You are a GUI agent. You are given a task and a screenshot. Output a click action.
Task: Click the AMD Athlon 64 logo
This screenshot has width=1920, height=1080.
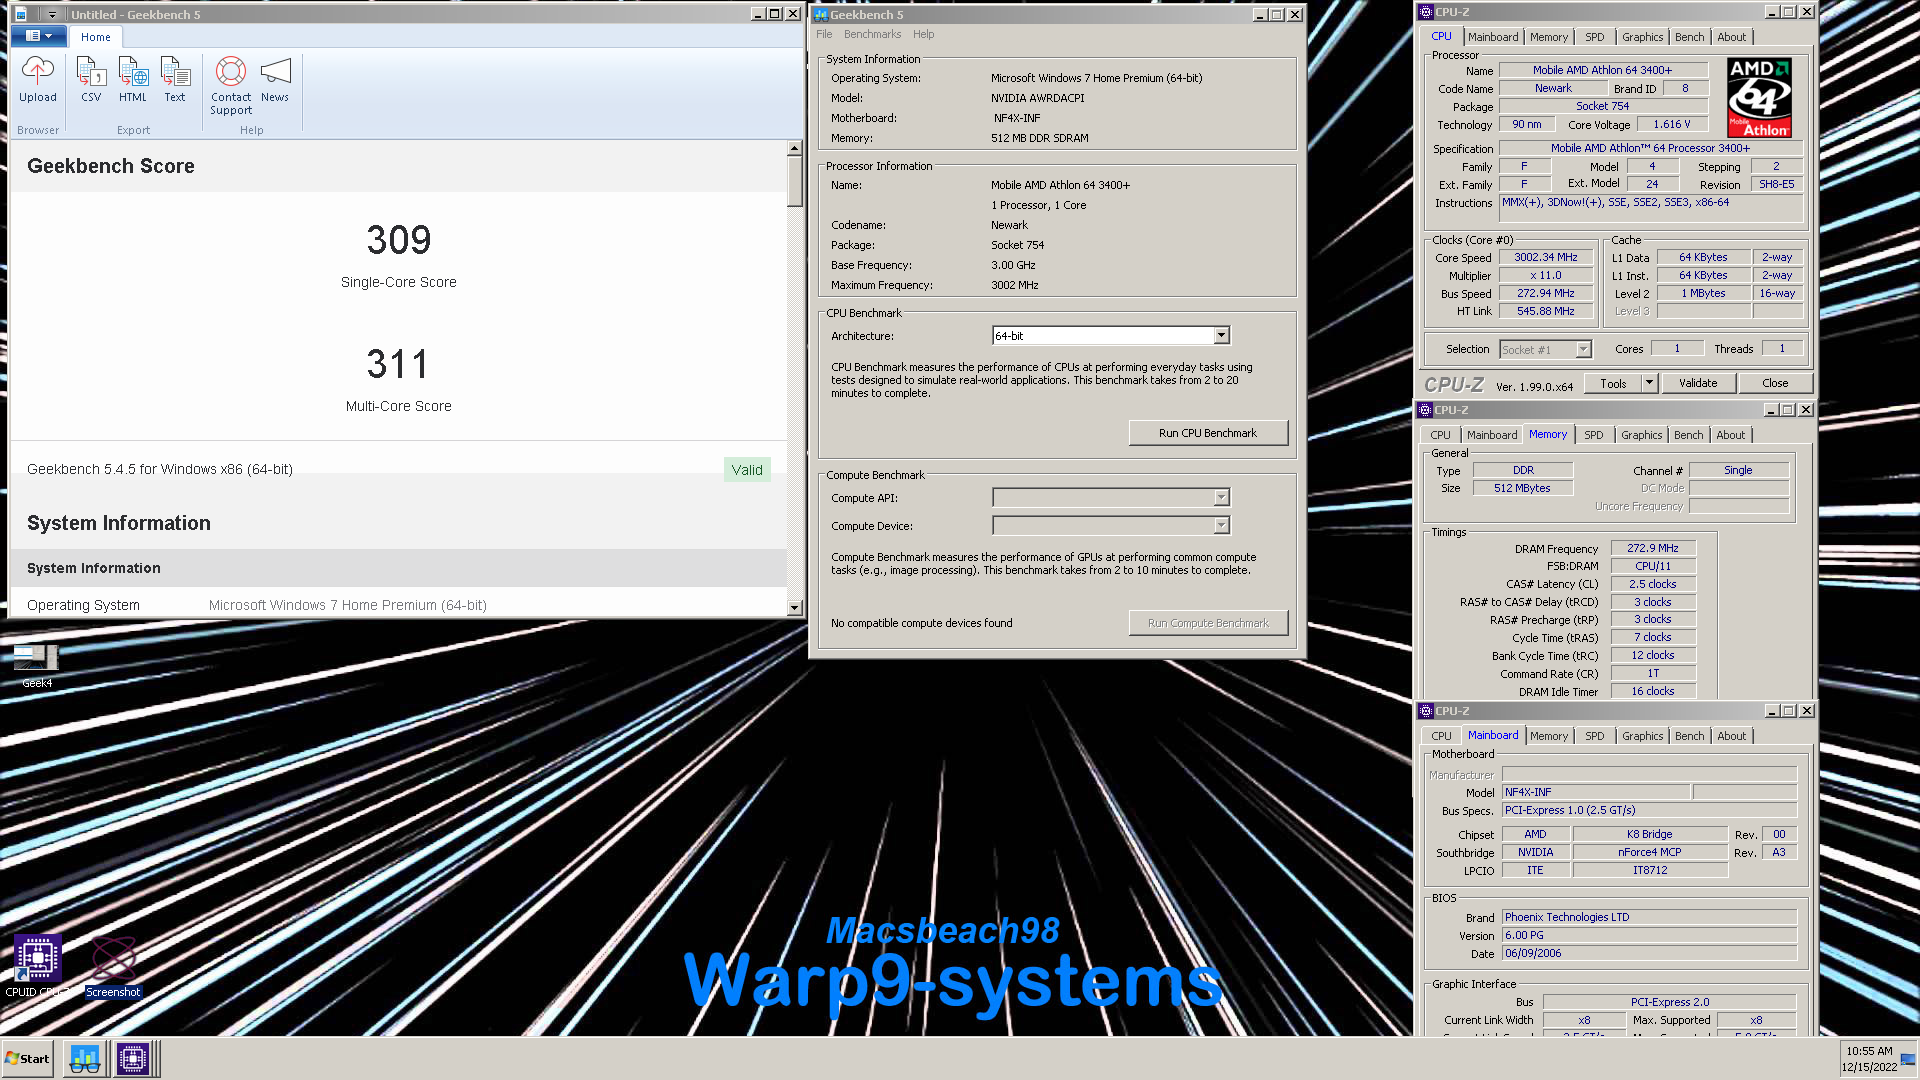(1759, 97)
